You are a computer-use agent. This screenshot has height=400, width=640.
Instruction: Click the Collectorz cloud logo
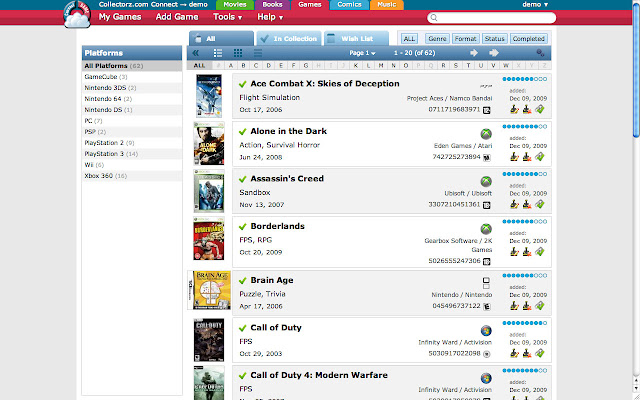coord(77,15)
